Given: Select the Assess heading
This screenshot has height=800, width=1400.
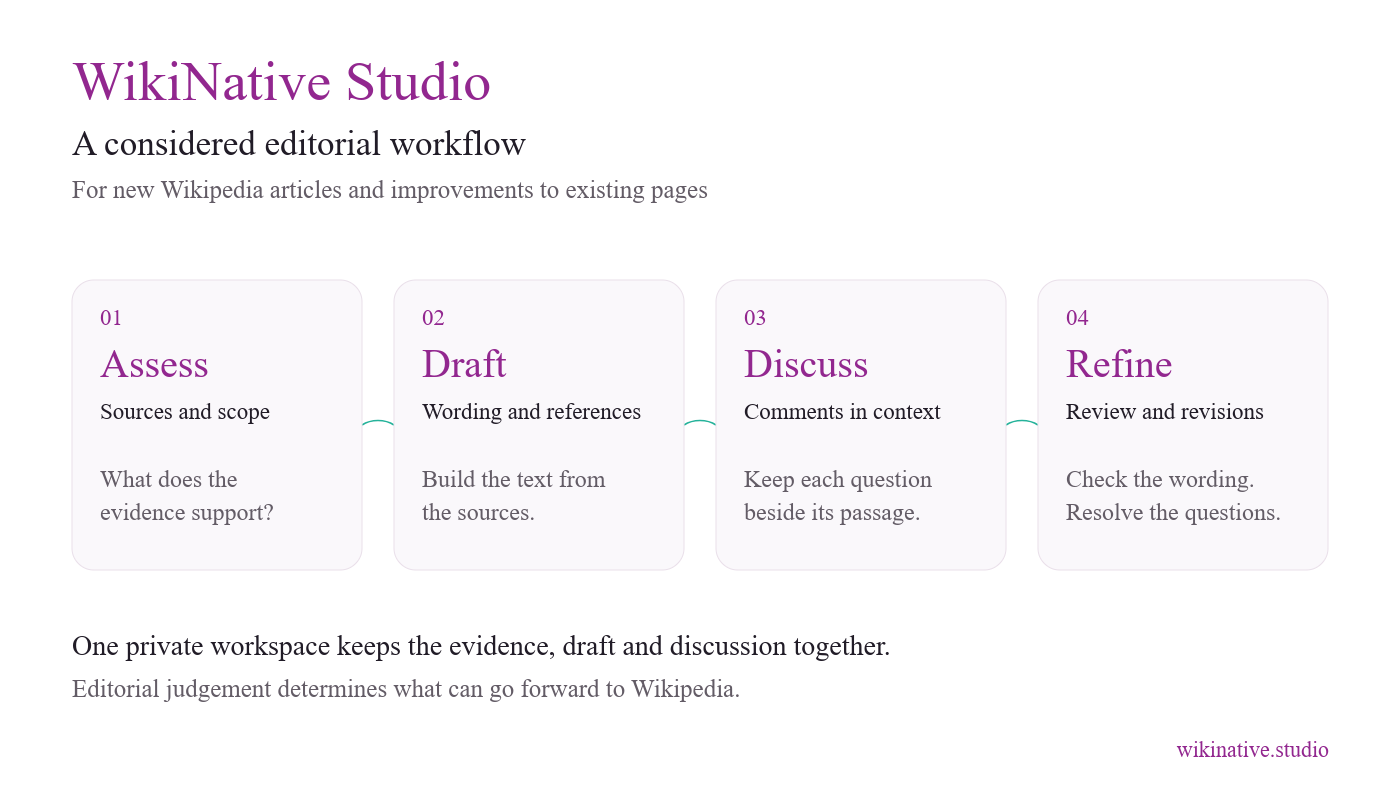Looking at the screenshot, I should tap(154, 364).
